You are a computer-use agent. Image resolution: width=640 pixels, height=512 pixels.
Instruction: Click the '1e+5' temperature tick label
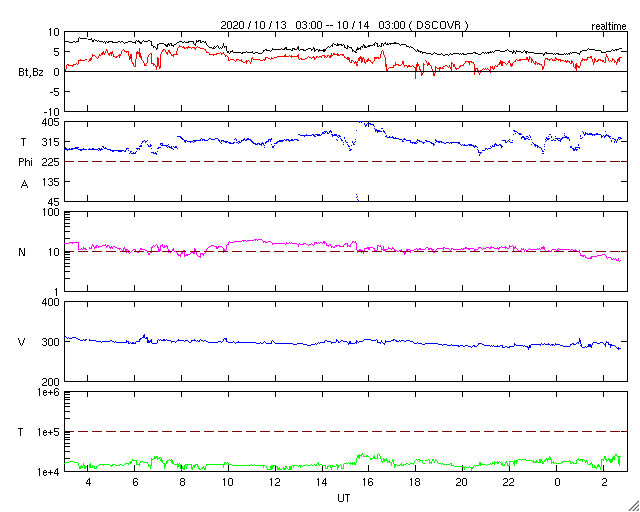click(x=49, y=432)
